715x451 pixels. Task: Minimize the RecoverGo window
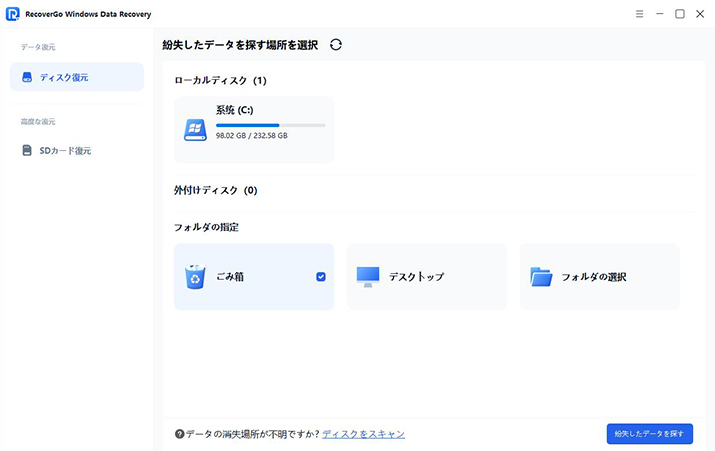[x=659, y=14]
